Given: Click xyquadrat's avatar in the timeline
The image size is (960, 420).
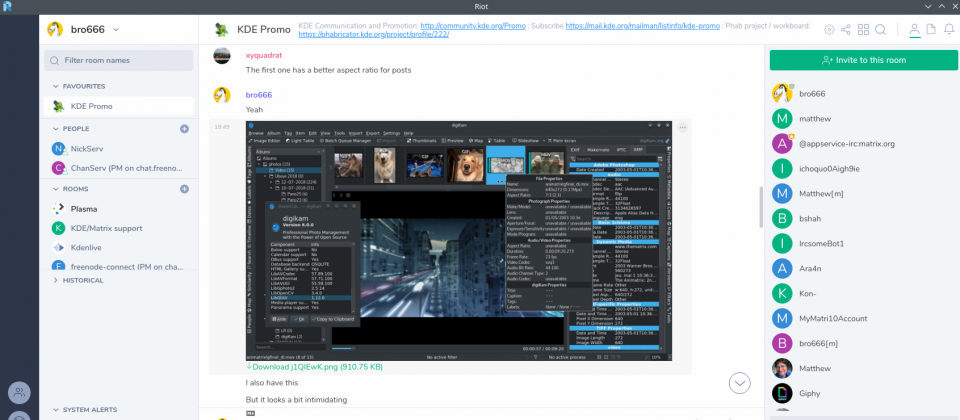Looking at the screenshot, I should click(x=222, y=56).
